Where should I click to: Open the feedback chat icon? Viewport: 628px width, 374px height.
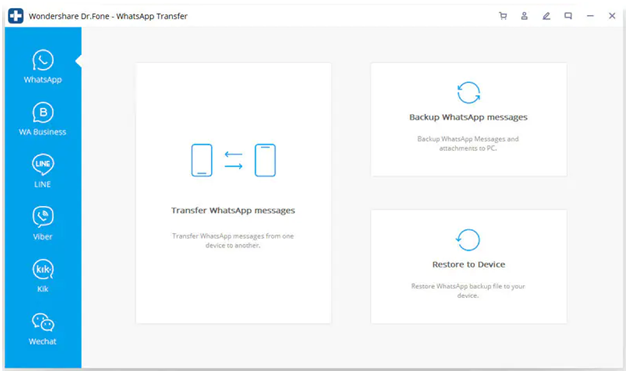tap(568, 16)
